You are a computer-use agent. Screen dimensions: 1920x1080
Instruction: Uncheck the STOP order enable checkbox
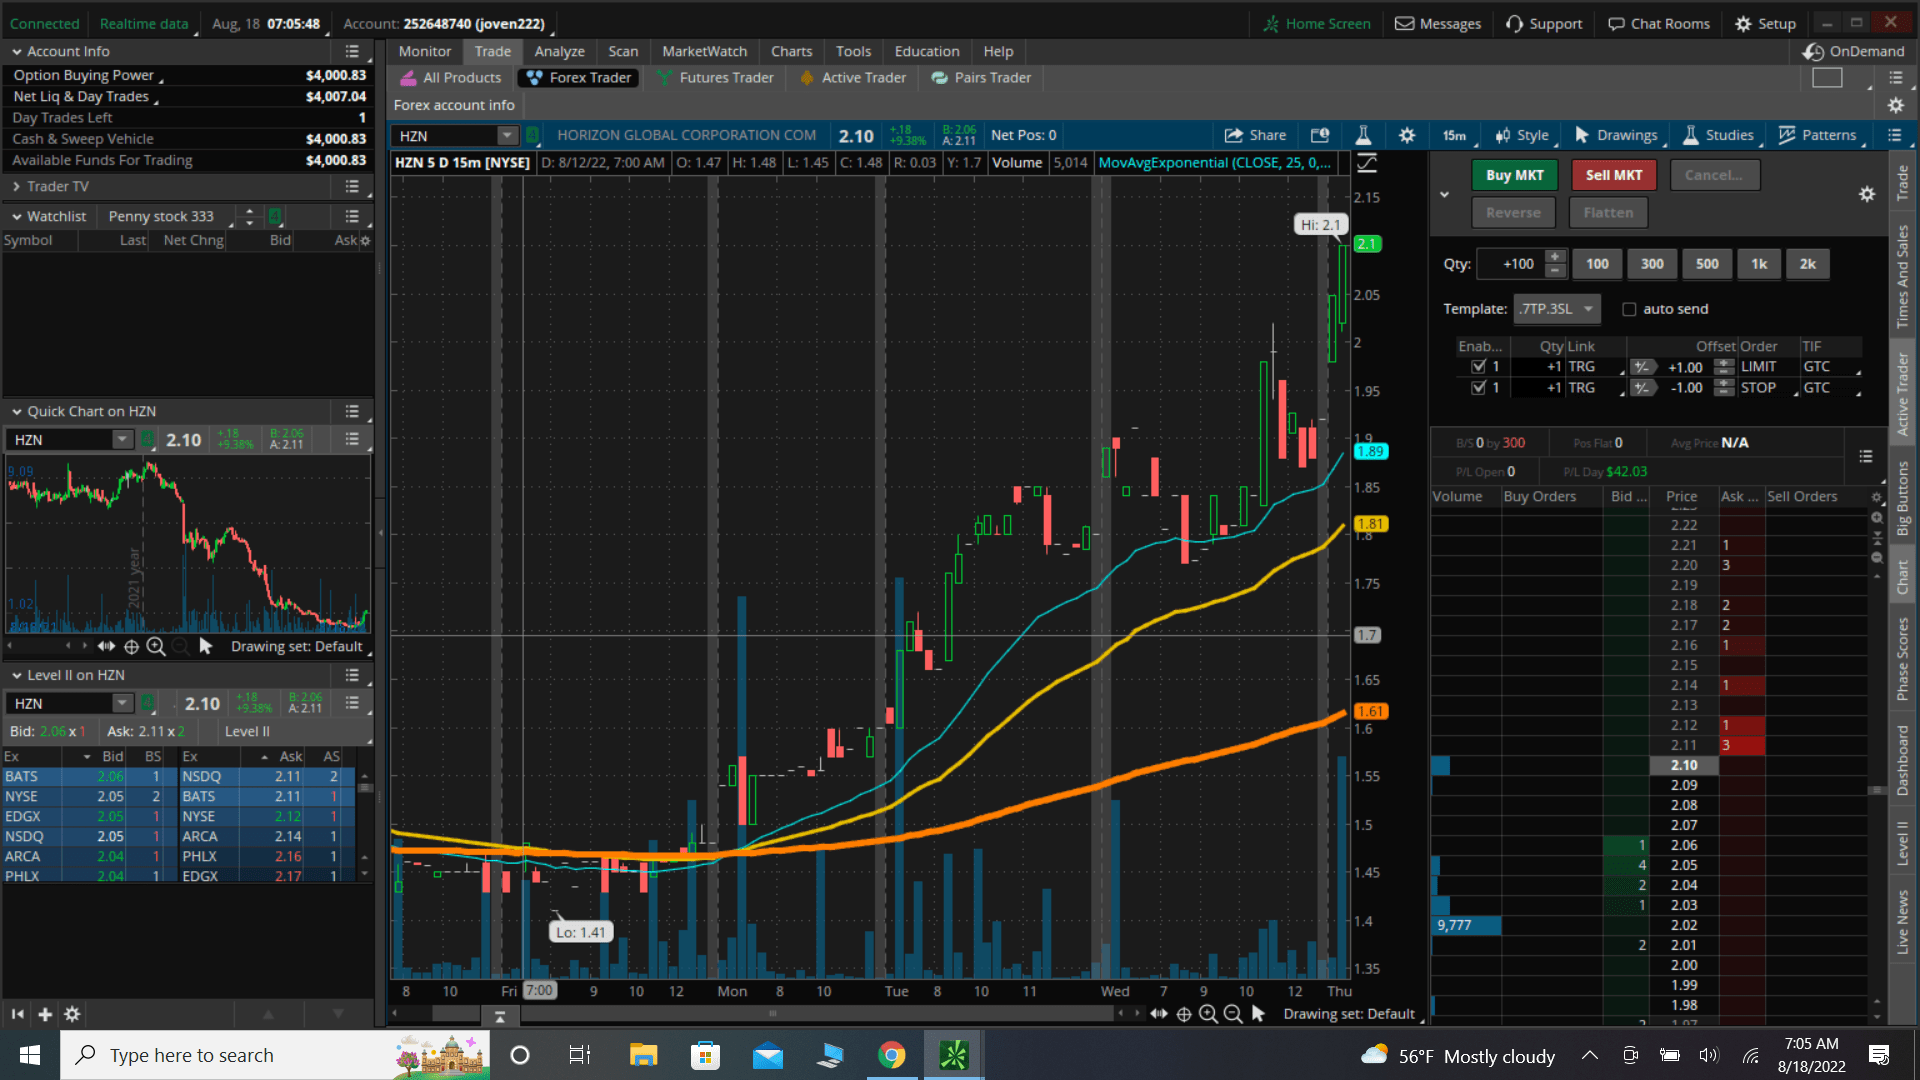[1478, 388]
